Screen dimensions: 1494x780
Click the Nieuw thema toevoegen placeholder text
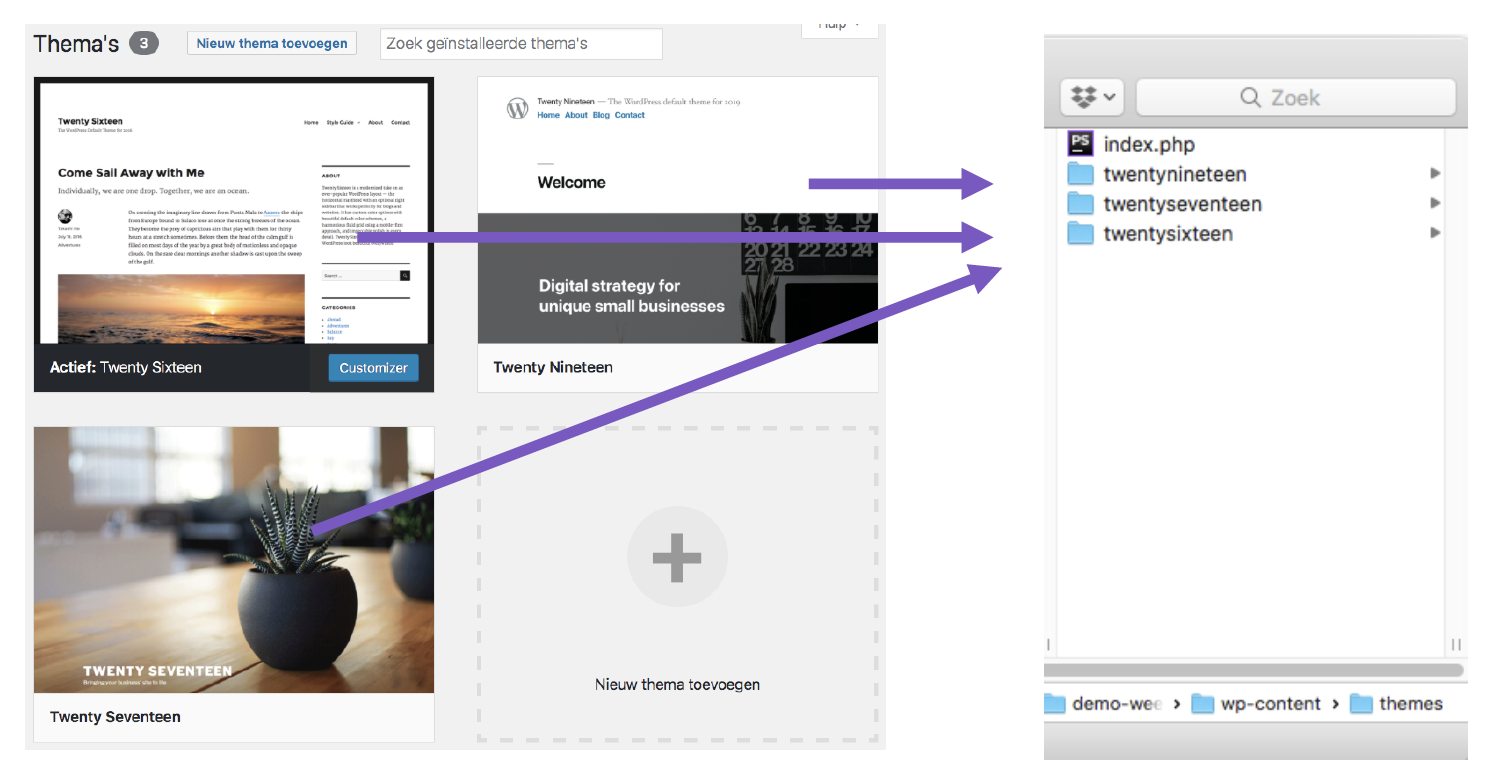[x=677, y=685]
